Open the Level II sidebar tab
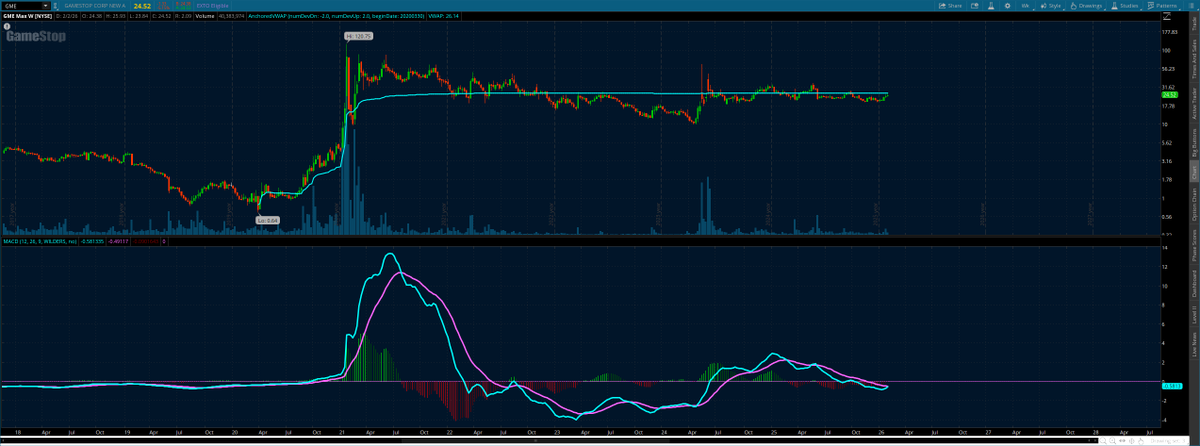The image size is (1200, 446). click(x=1194, y=315)
